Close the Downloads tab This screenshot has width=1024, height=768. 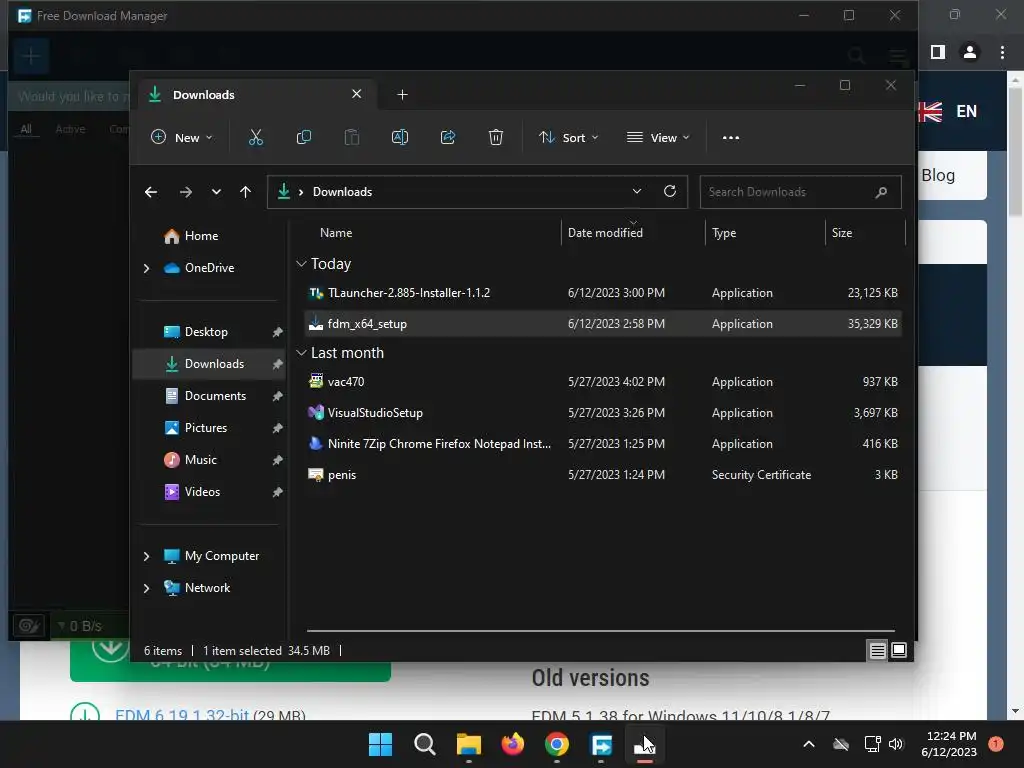pyautogui.click(x=357, y=94)
